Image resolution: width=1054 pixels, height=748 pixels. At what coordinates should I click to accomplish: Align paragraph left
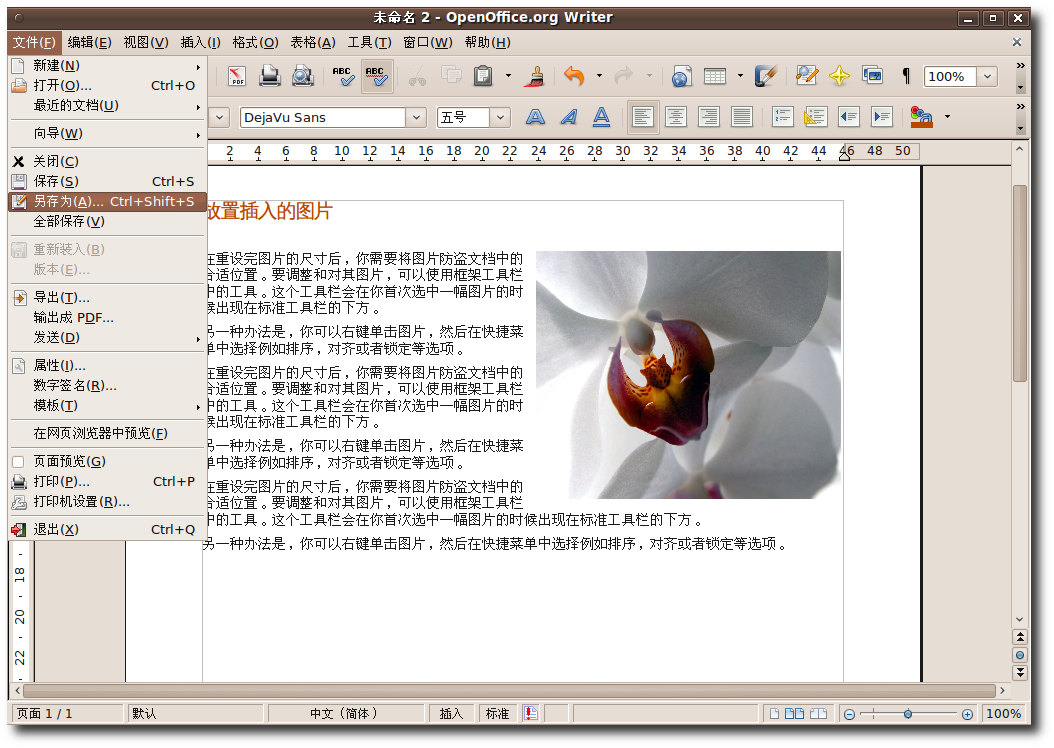[642, 117]
